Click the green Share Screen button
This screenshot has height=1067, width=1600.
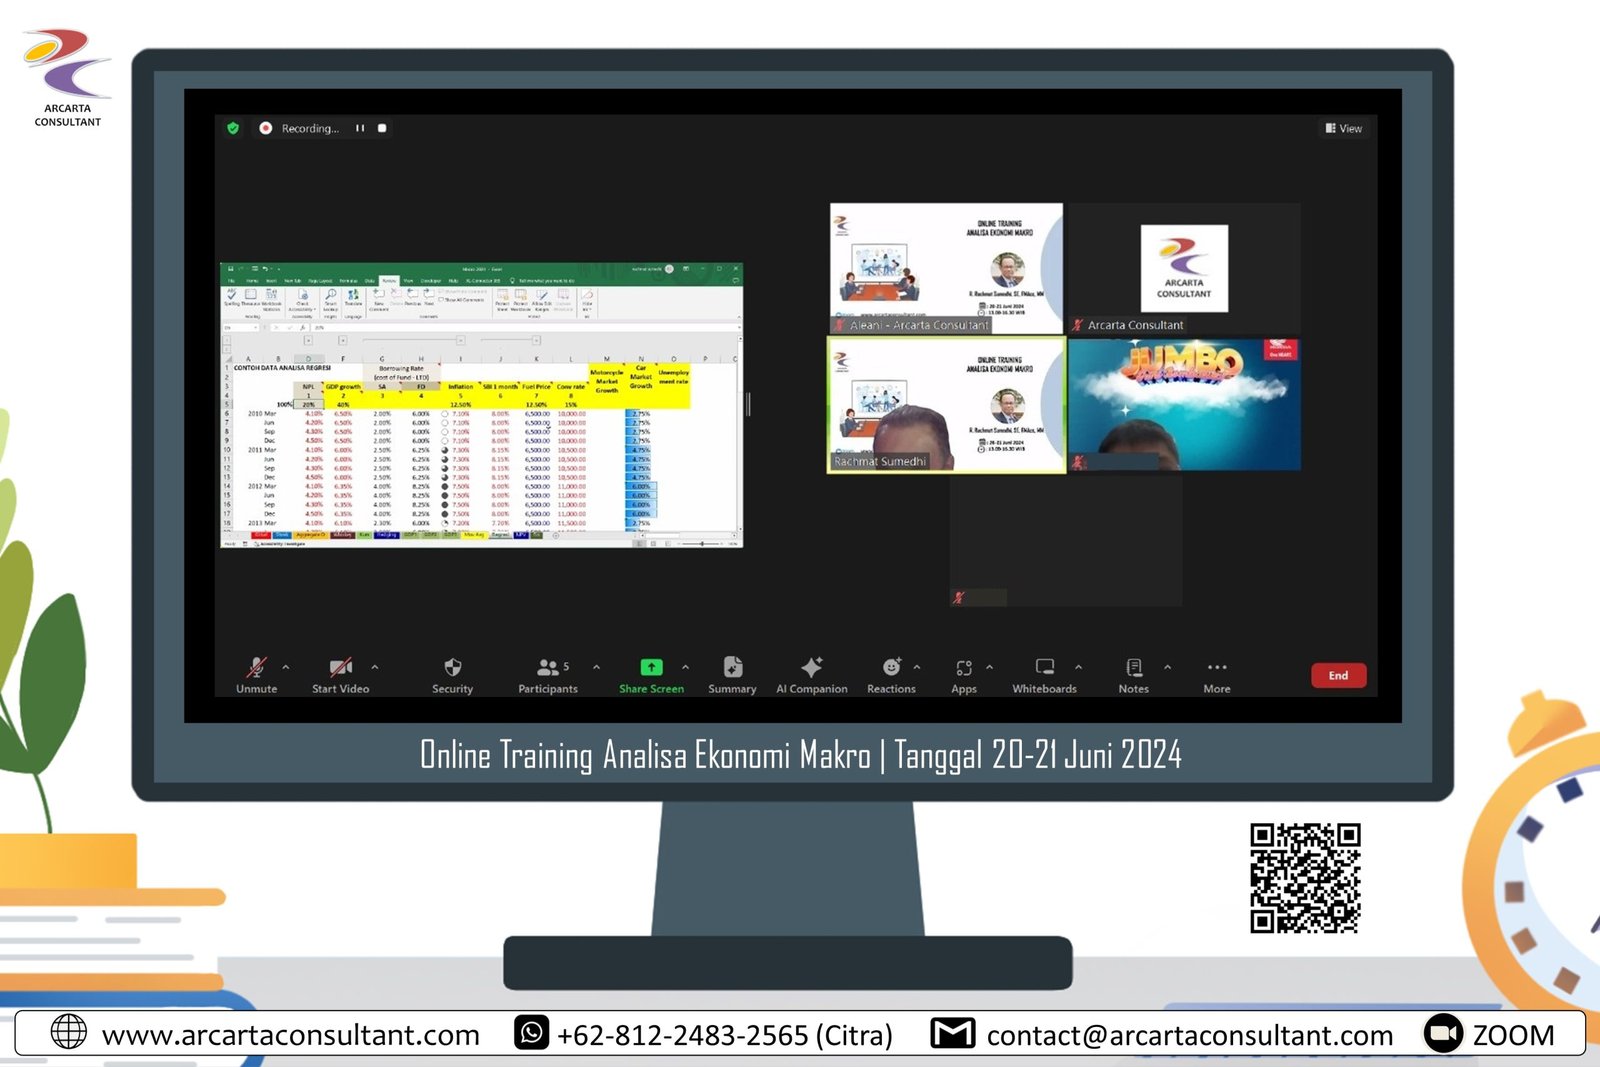pyautogui.click(x=651, y=674)
